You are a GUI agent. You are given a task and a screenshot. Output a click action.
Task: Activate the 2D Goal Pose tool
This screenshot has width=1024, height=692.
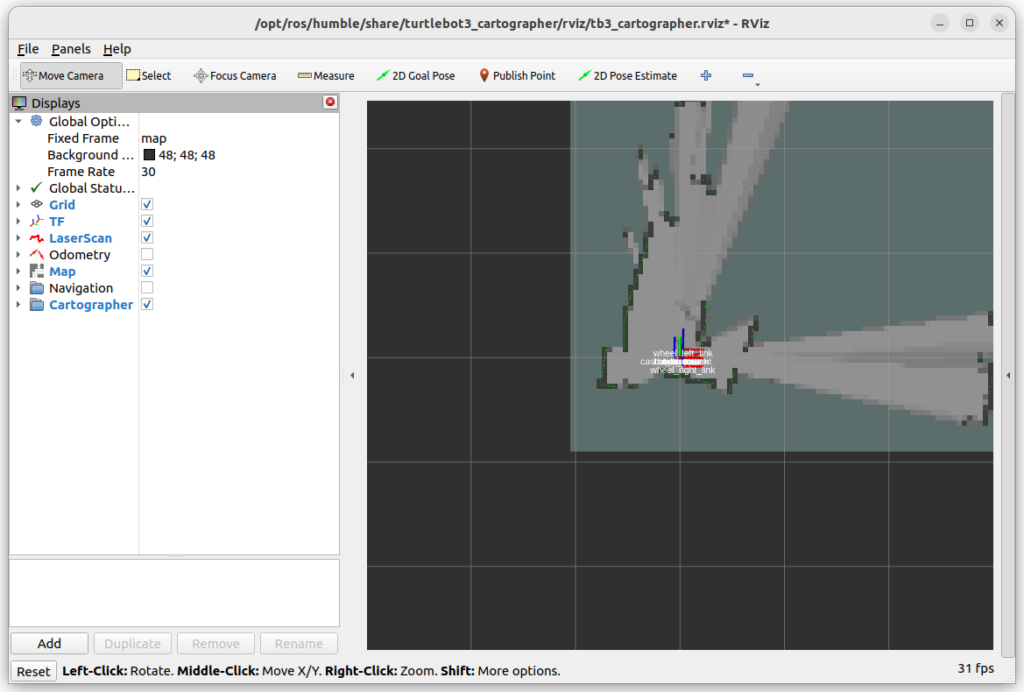click(x=415, y=76)
